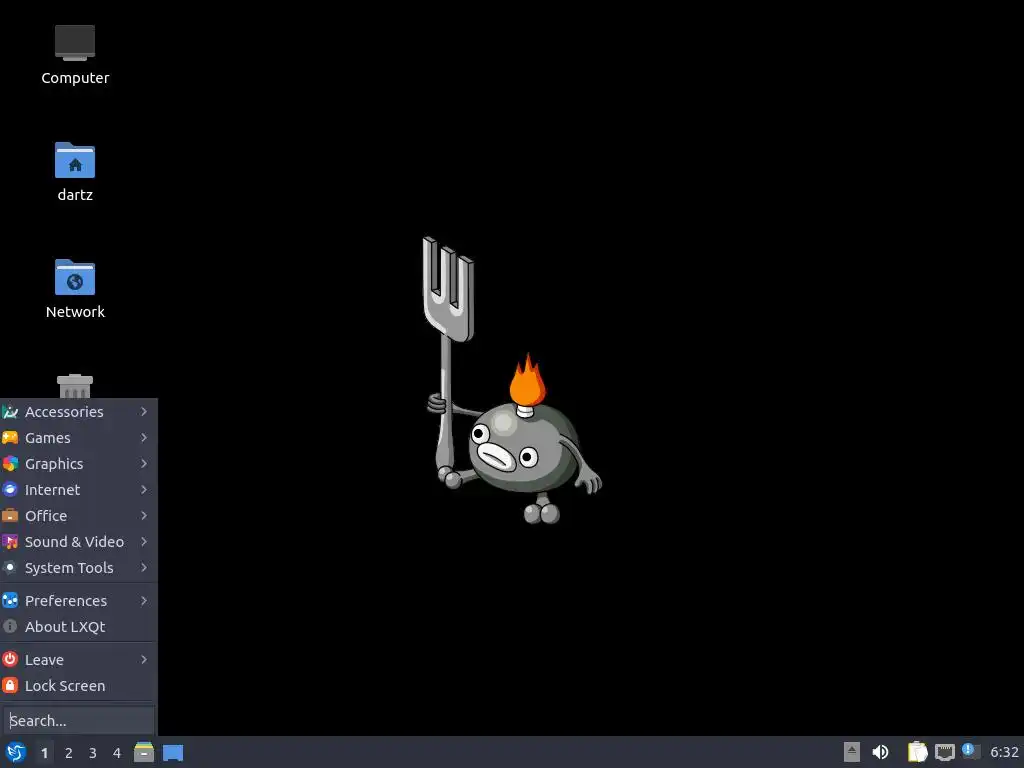Open the removable media eject tray icon
The width and height of the screenshot is (1024, 768).
(x=852, y=752)
